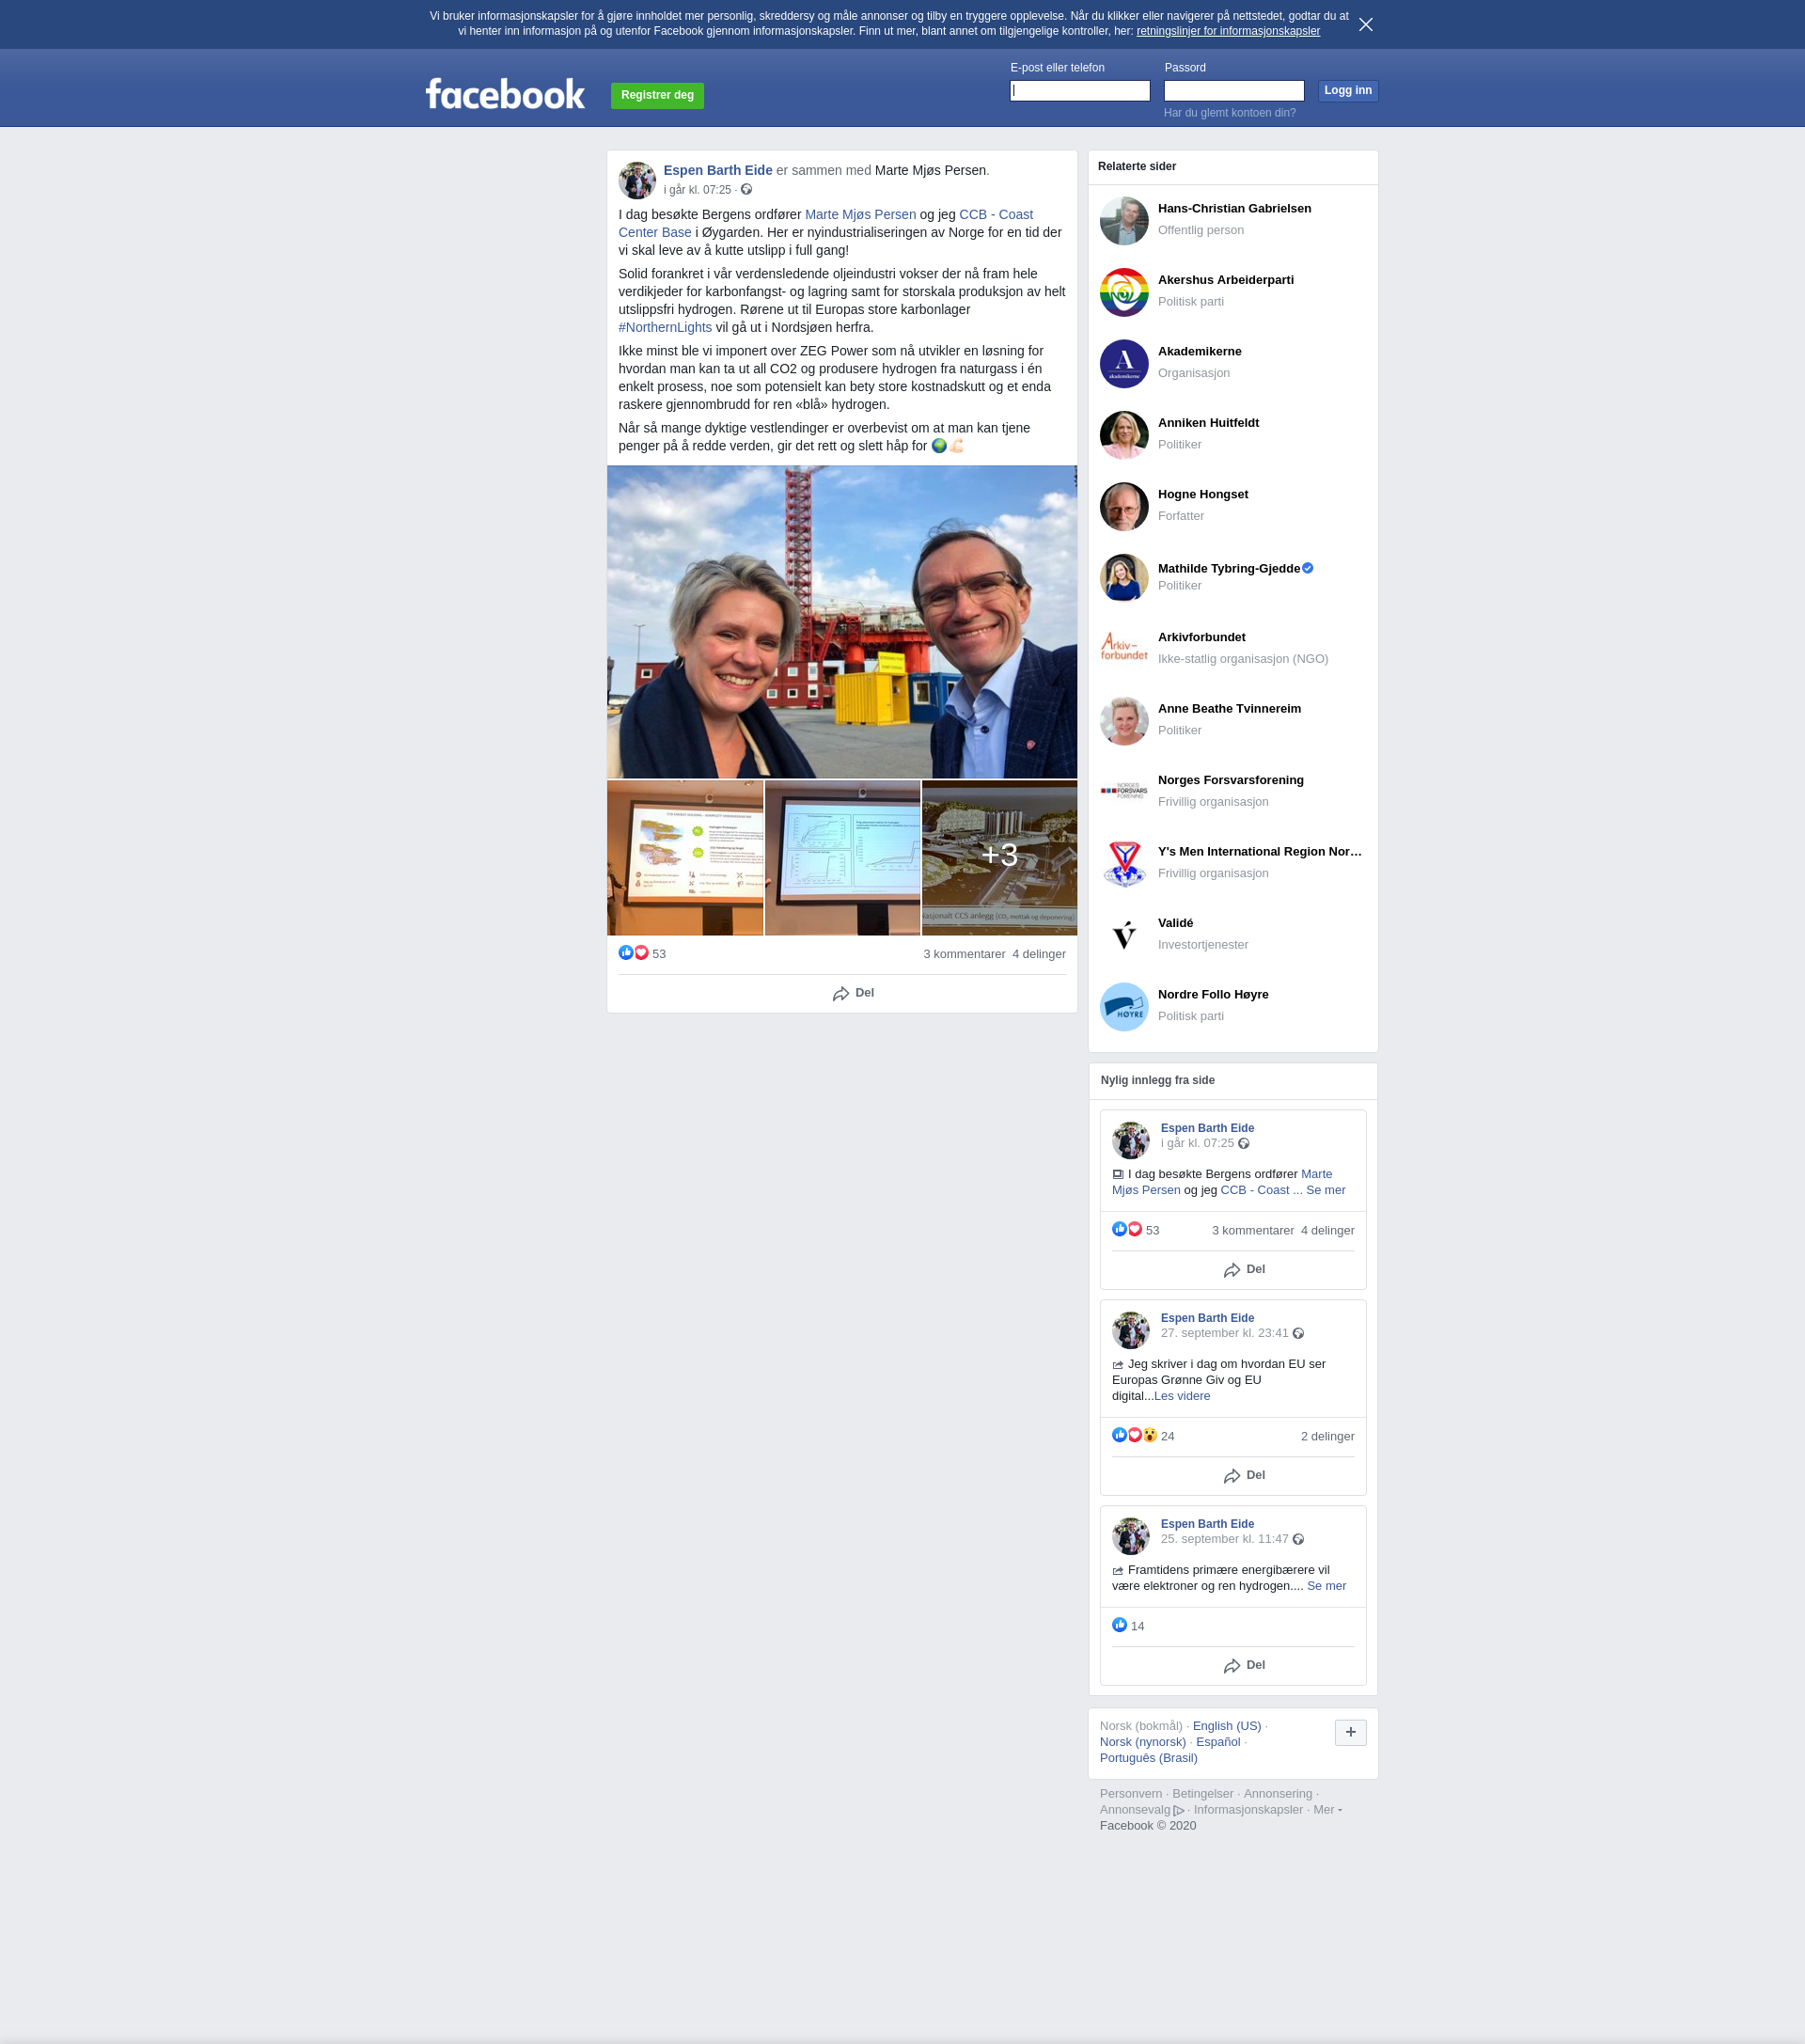The width and height of the screenshot is (1805, 2044).
Task: Expand post with Les videre link
Action: 1182,1396
